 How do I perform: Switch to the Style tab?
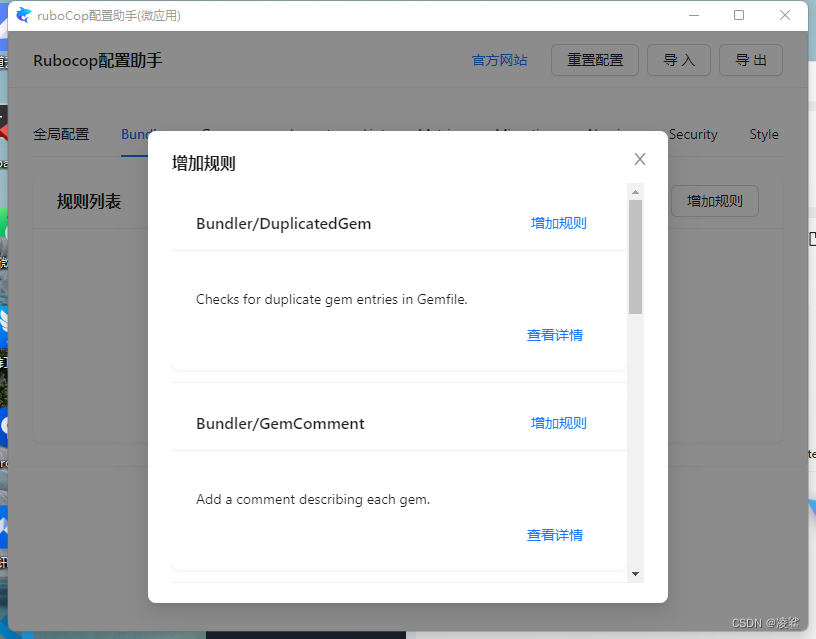pos(763,134)
